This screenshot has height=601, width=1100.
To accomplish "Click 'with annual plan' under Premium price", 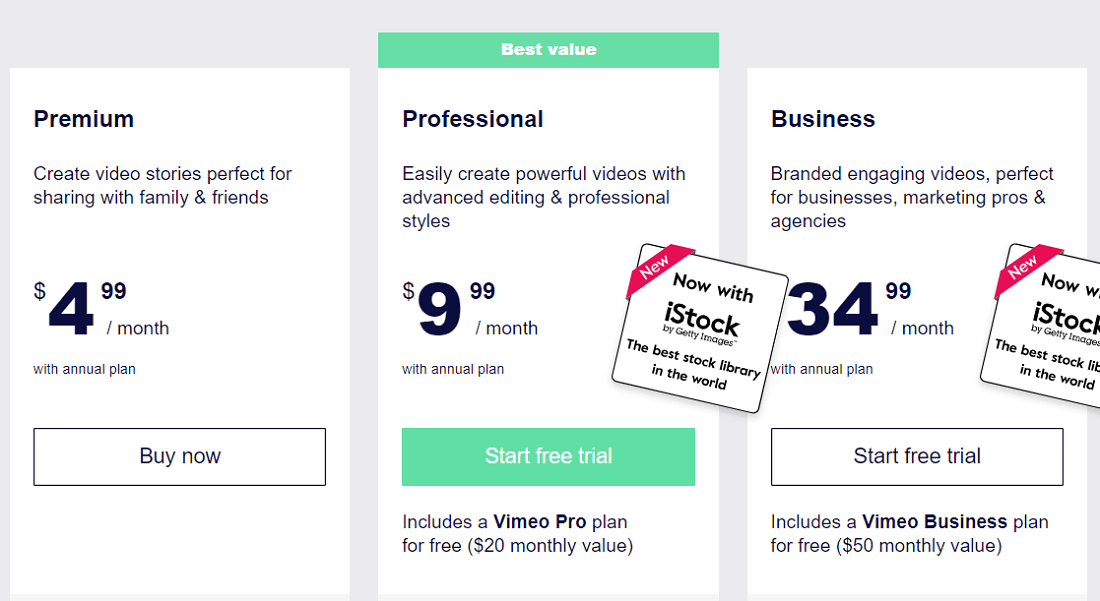I will click(84, 370).
